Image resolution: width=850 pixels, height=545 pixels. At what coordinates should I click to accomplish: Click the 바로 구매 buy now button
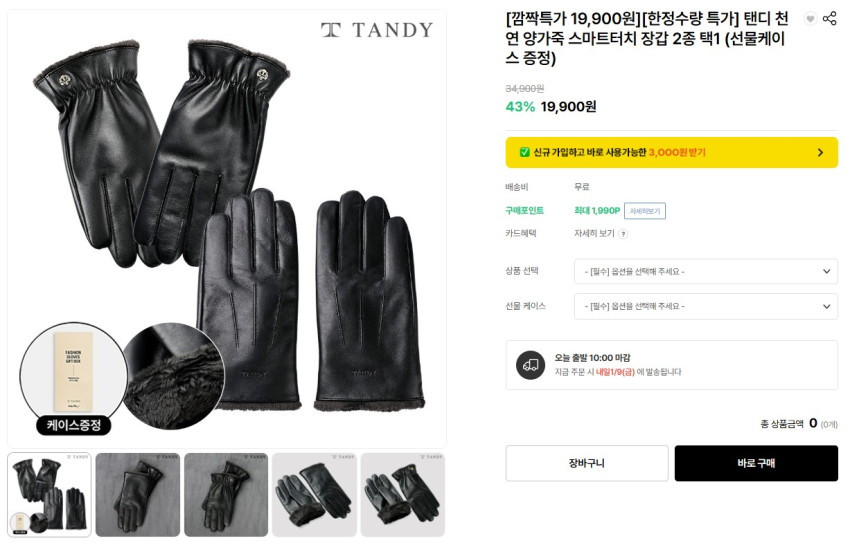coord(756,463)
